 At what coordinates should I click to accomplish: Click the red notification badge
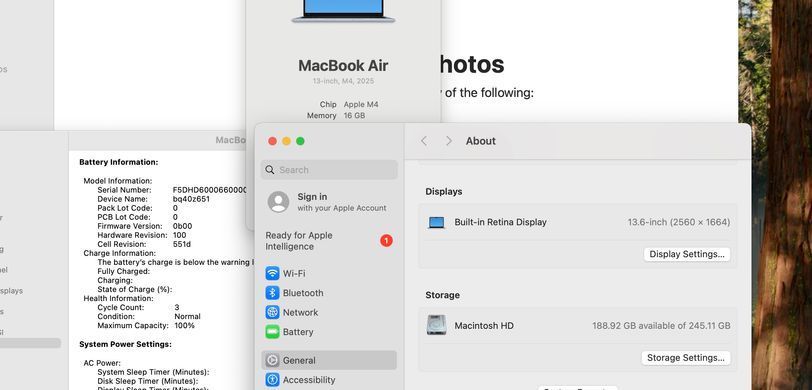coord(386,240)
